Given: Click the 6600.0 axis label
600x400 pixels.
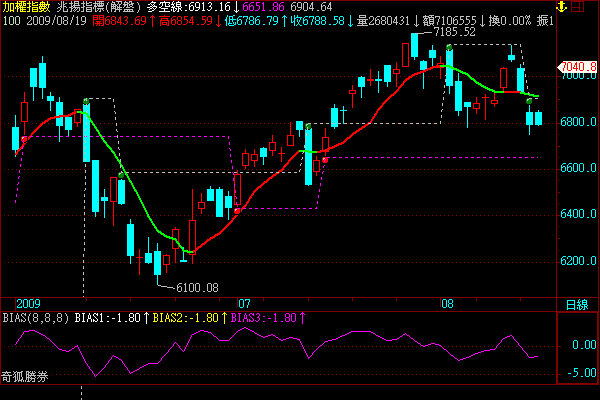Looking at the screenshot, I should 578,168.
